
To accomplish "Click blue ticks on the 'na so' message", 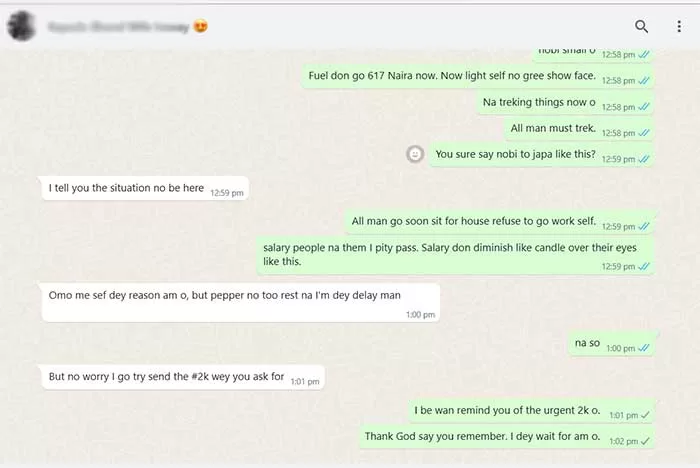I will 644,348.
